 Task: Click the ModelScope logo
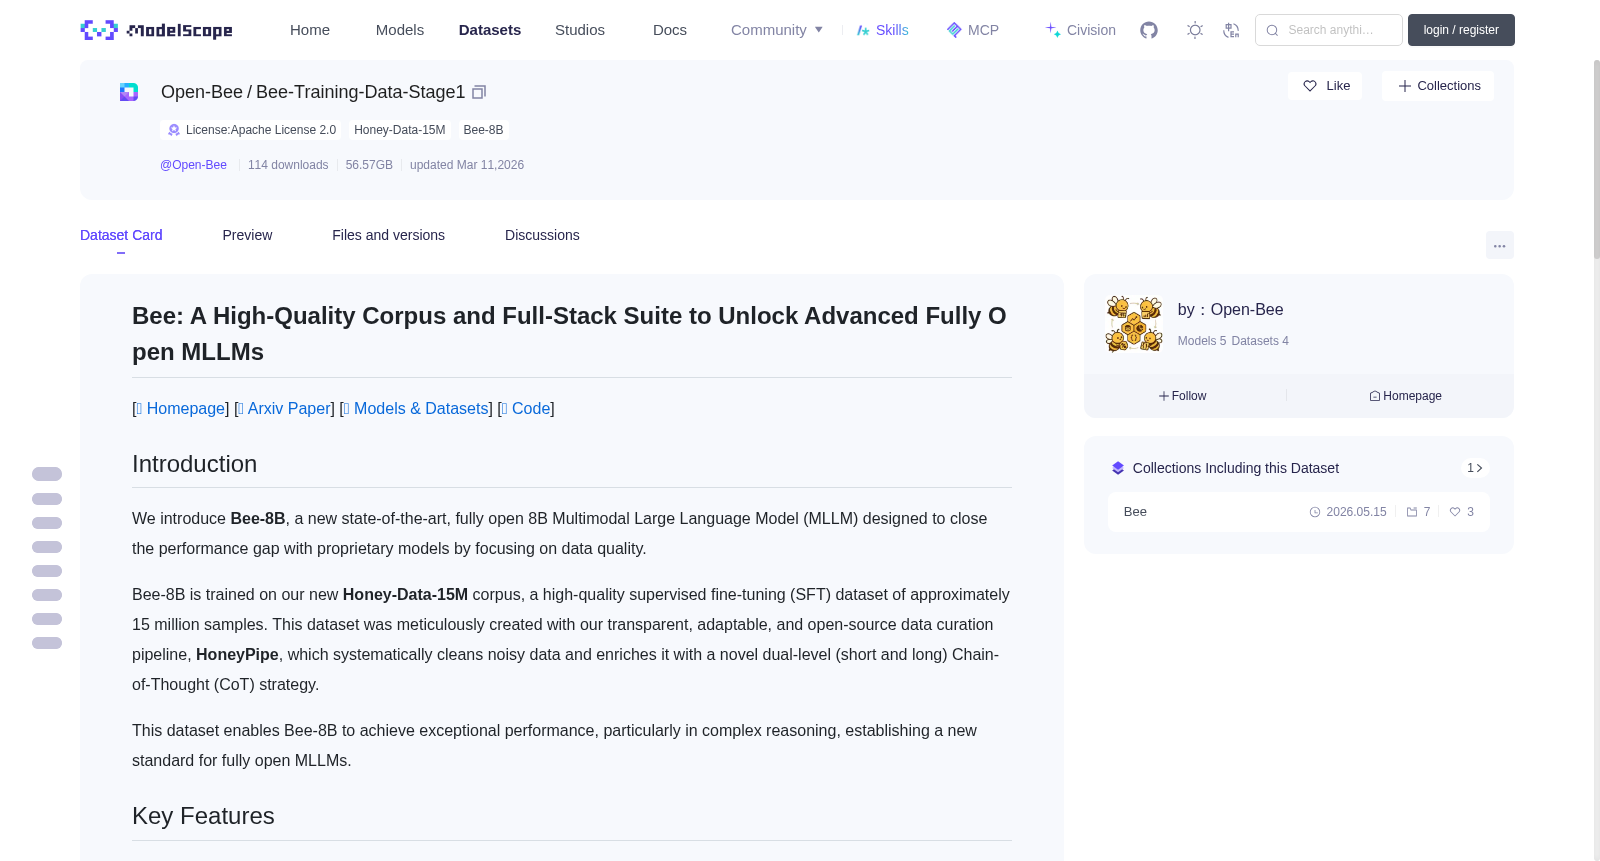pos(156,30)
